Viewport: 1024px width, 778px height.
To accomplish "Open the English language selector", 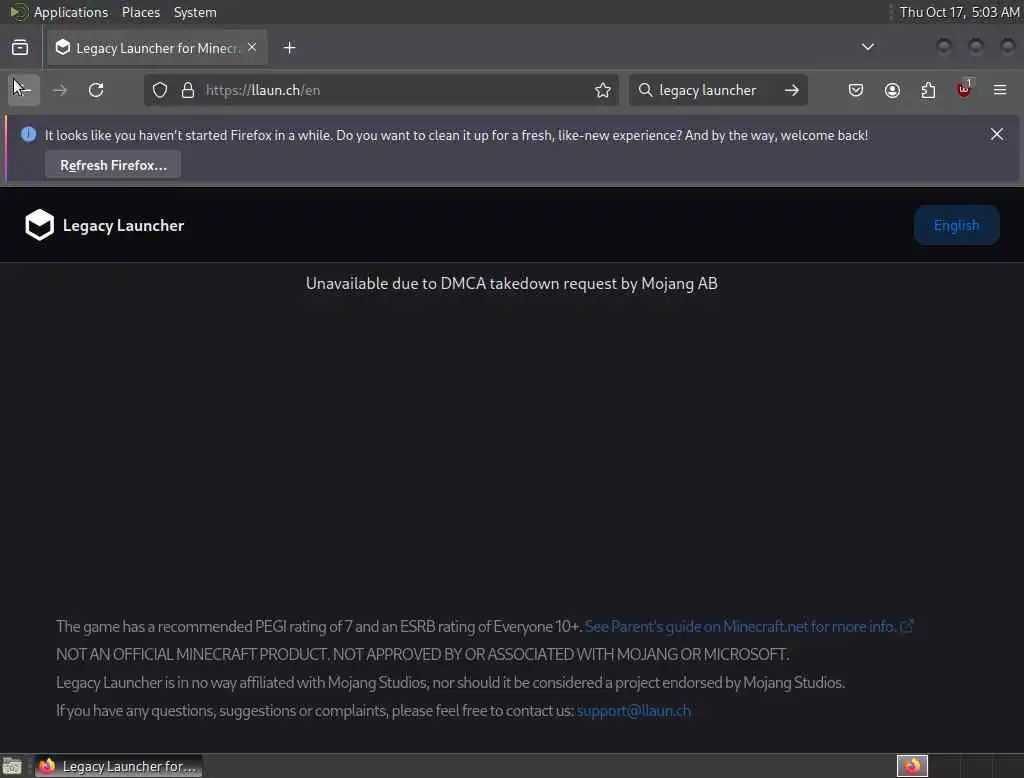I will point(956,225).
